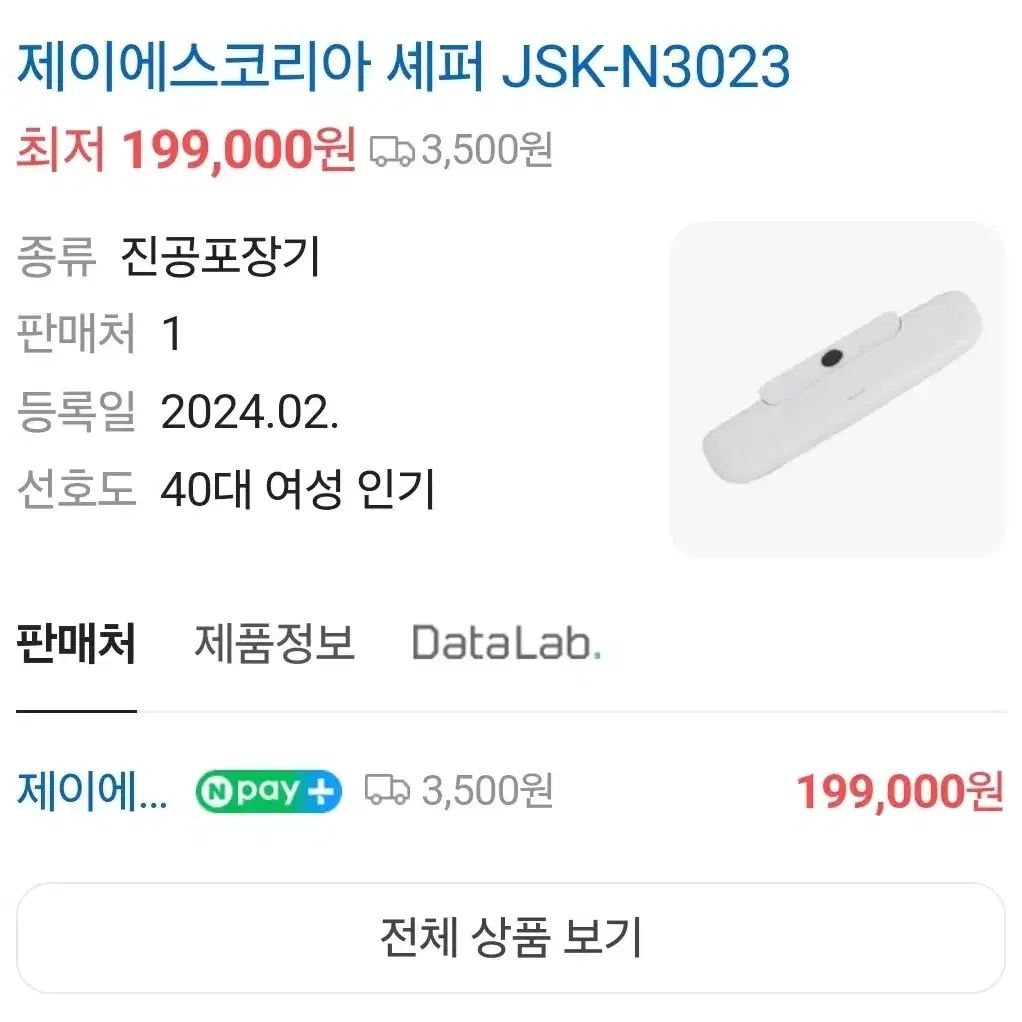Open the DataLab tab
Viewport: 1022px width, 1022px height.
coord(506,643)
